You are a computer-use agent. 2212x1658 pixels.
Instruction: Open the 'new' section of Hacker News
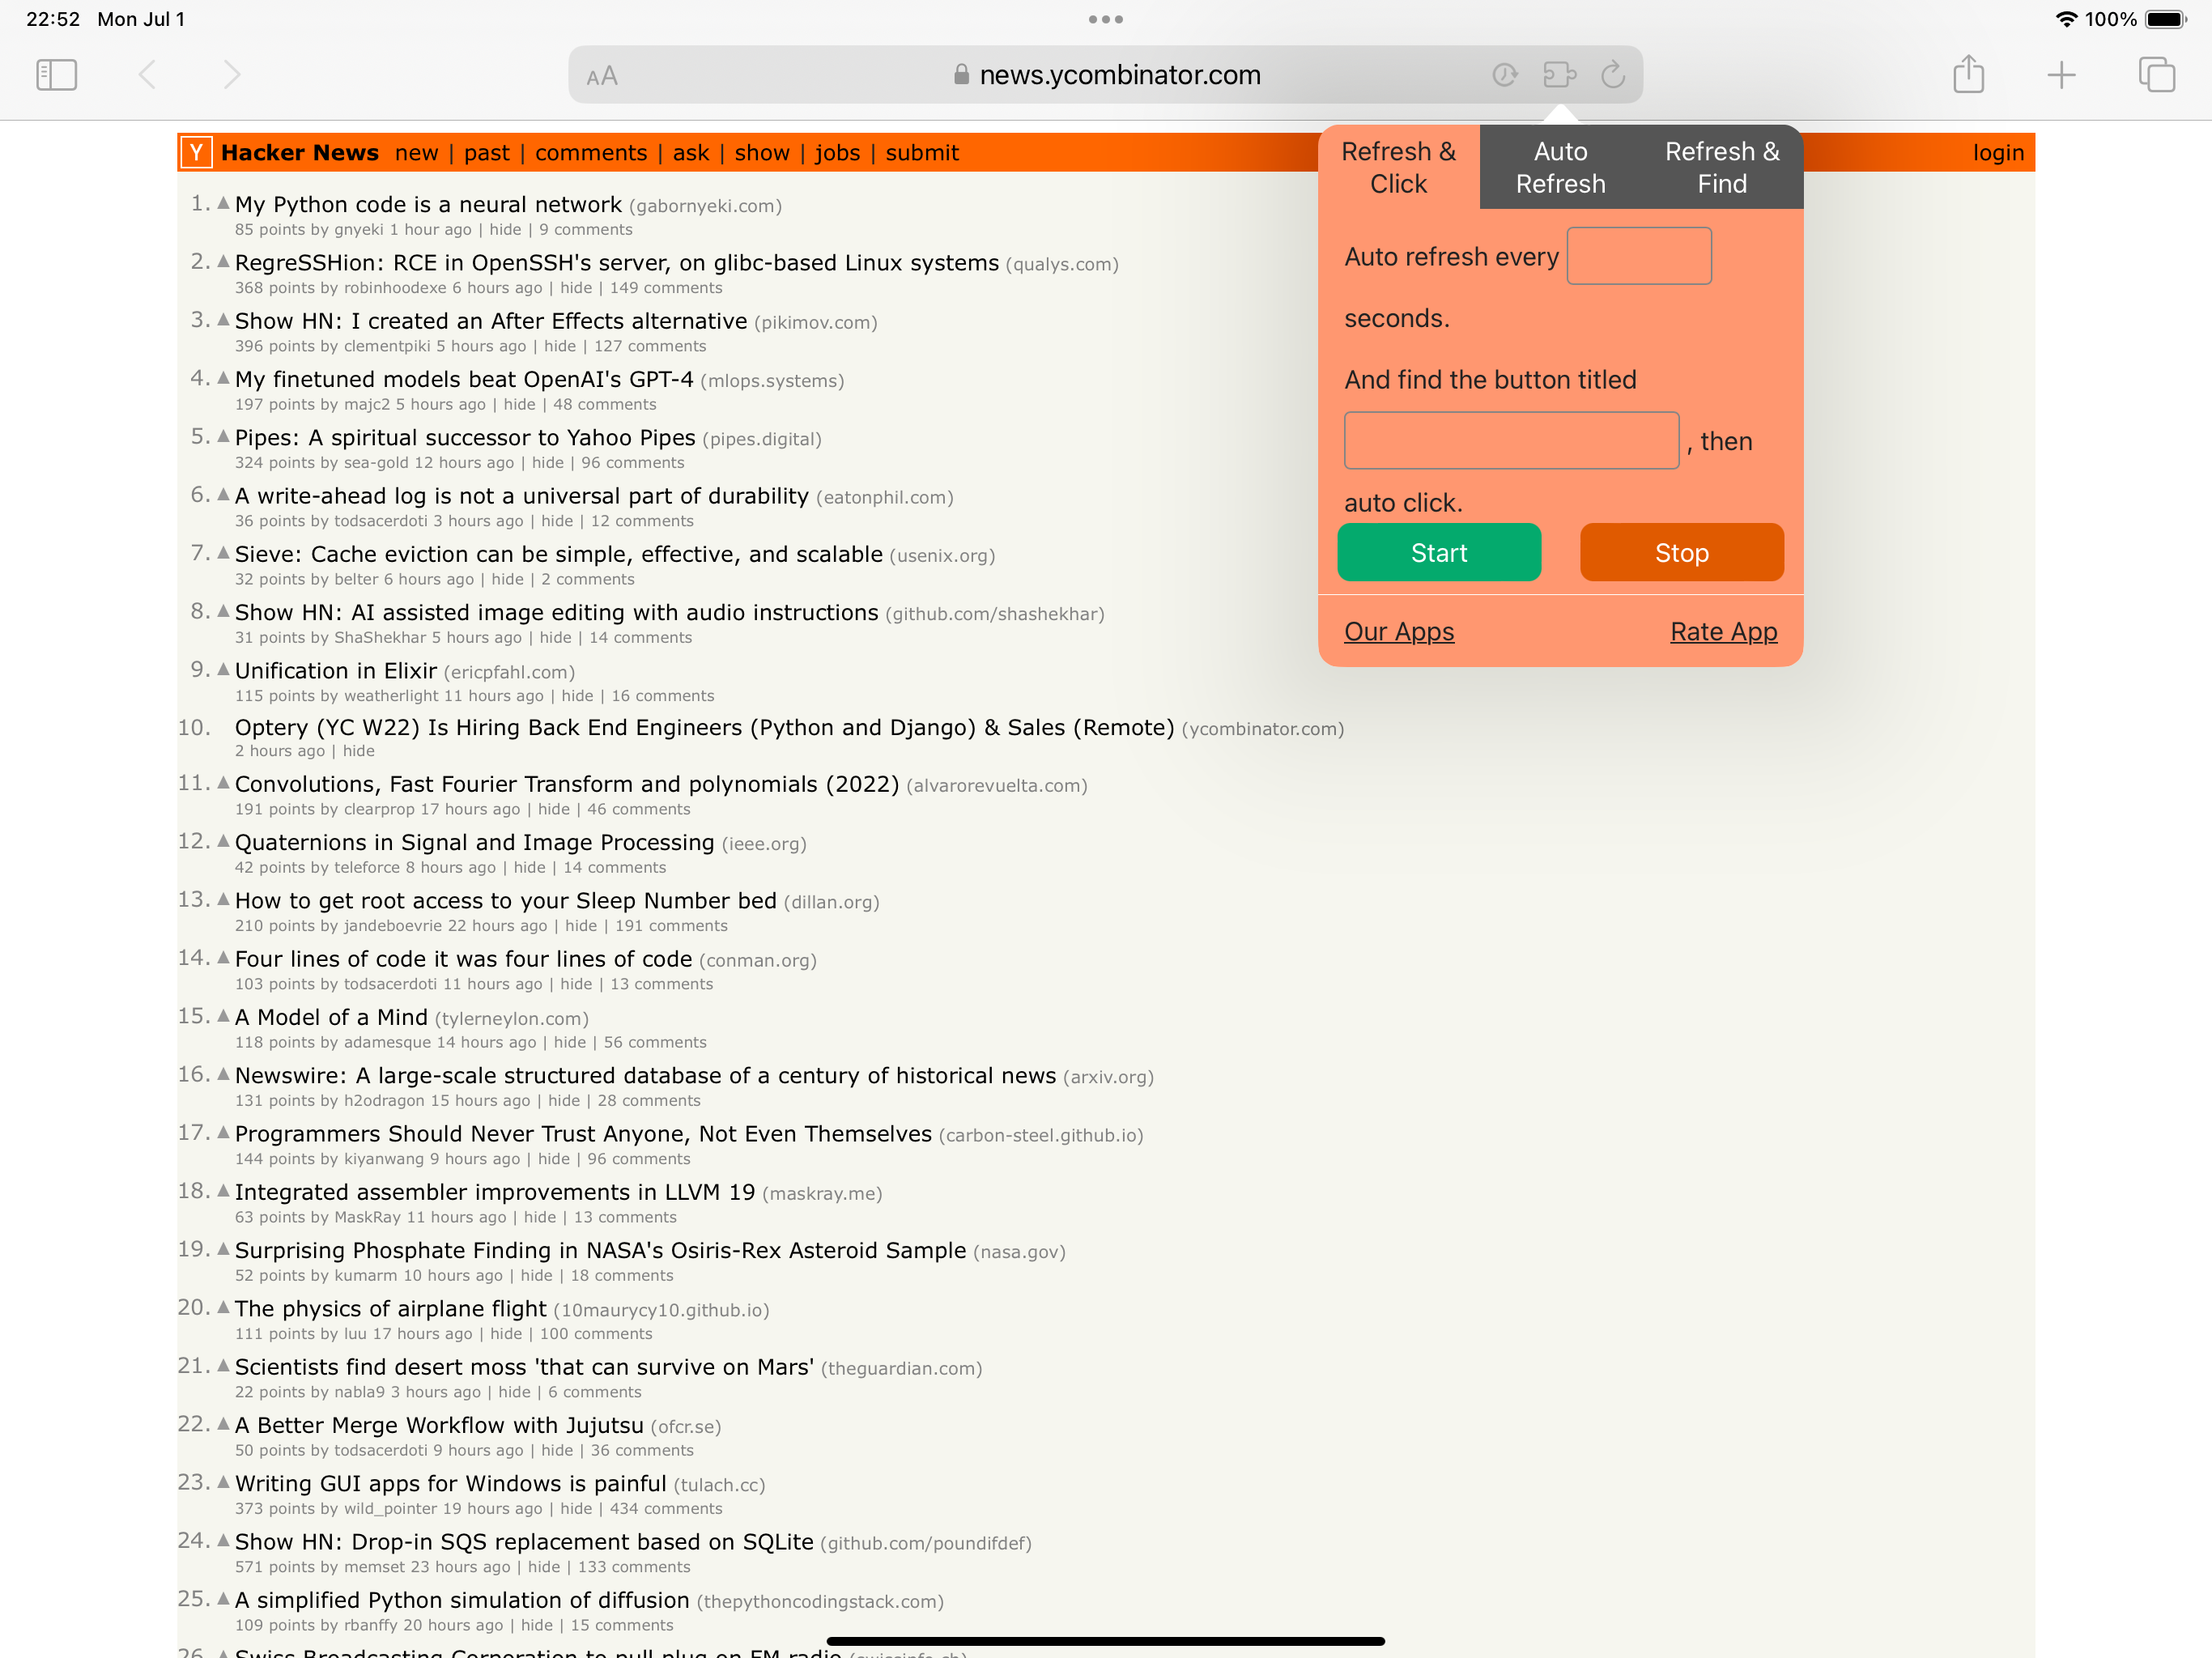416,153
